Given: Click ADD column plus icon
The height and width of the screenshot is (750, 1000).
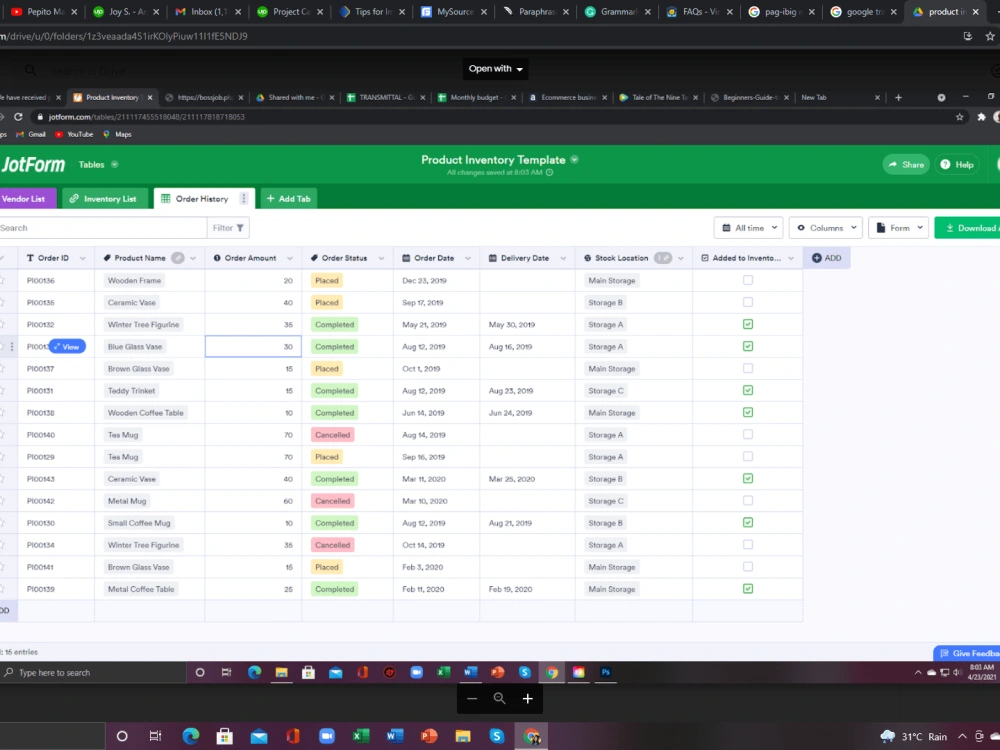Looking at the screenshot, I should [817, 258].
